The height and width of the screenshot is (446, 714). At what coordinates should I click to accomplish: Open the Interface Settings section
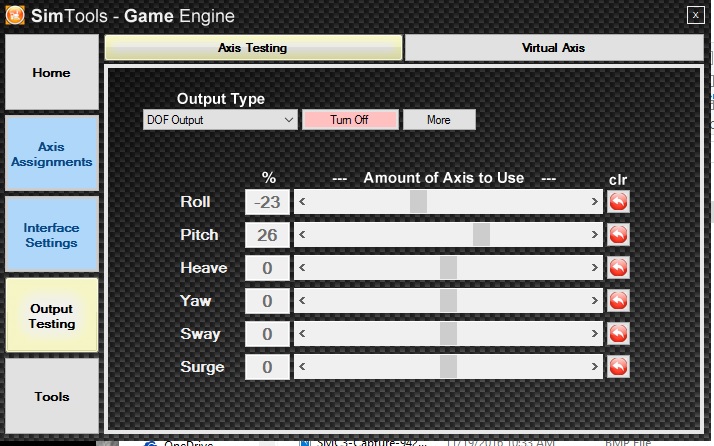pyautogui.click(x=51, y=235)
